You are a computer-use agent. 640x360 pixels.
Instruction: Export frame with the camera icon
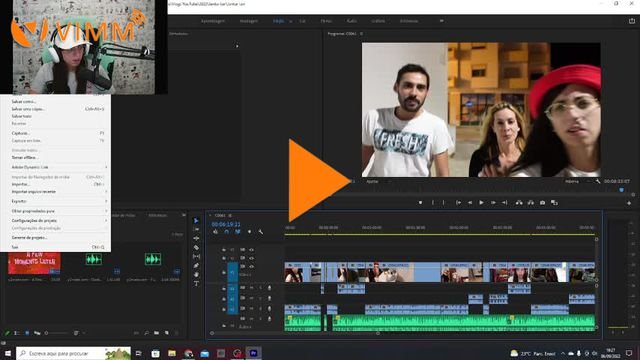point(542,202)
